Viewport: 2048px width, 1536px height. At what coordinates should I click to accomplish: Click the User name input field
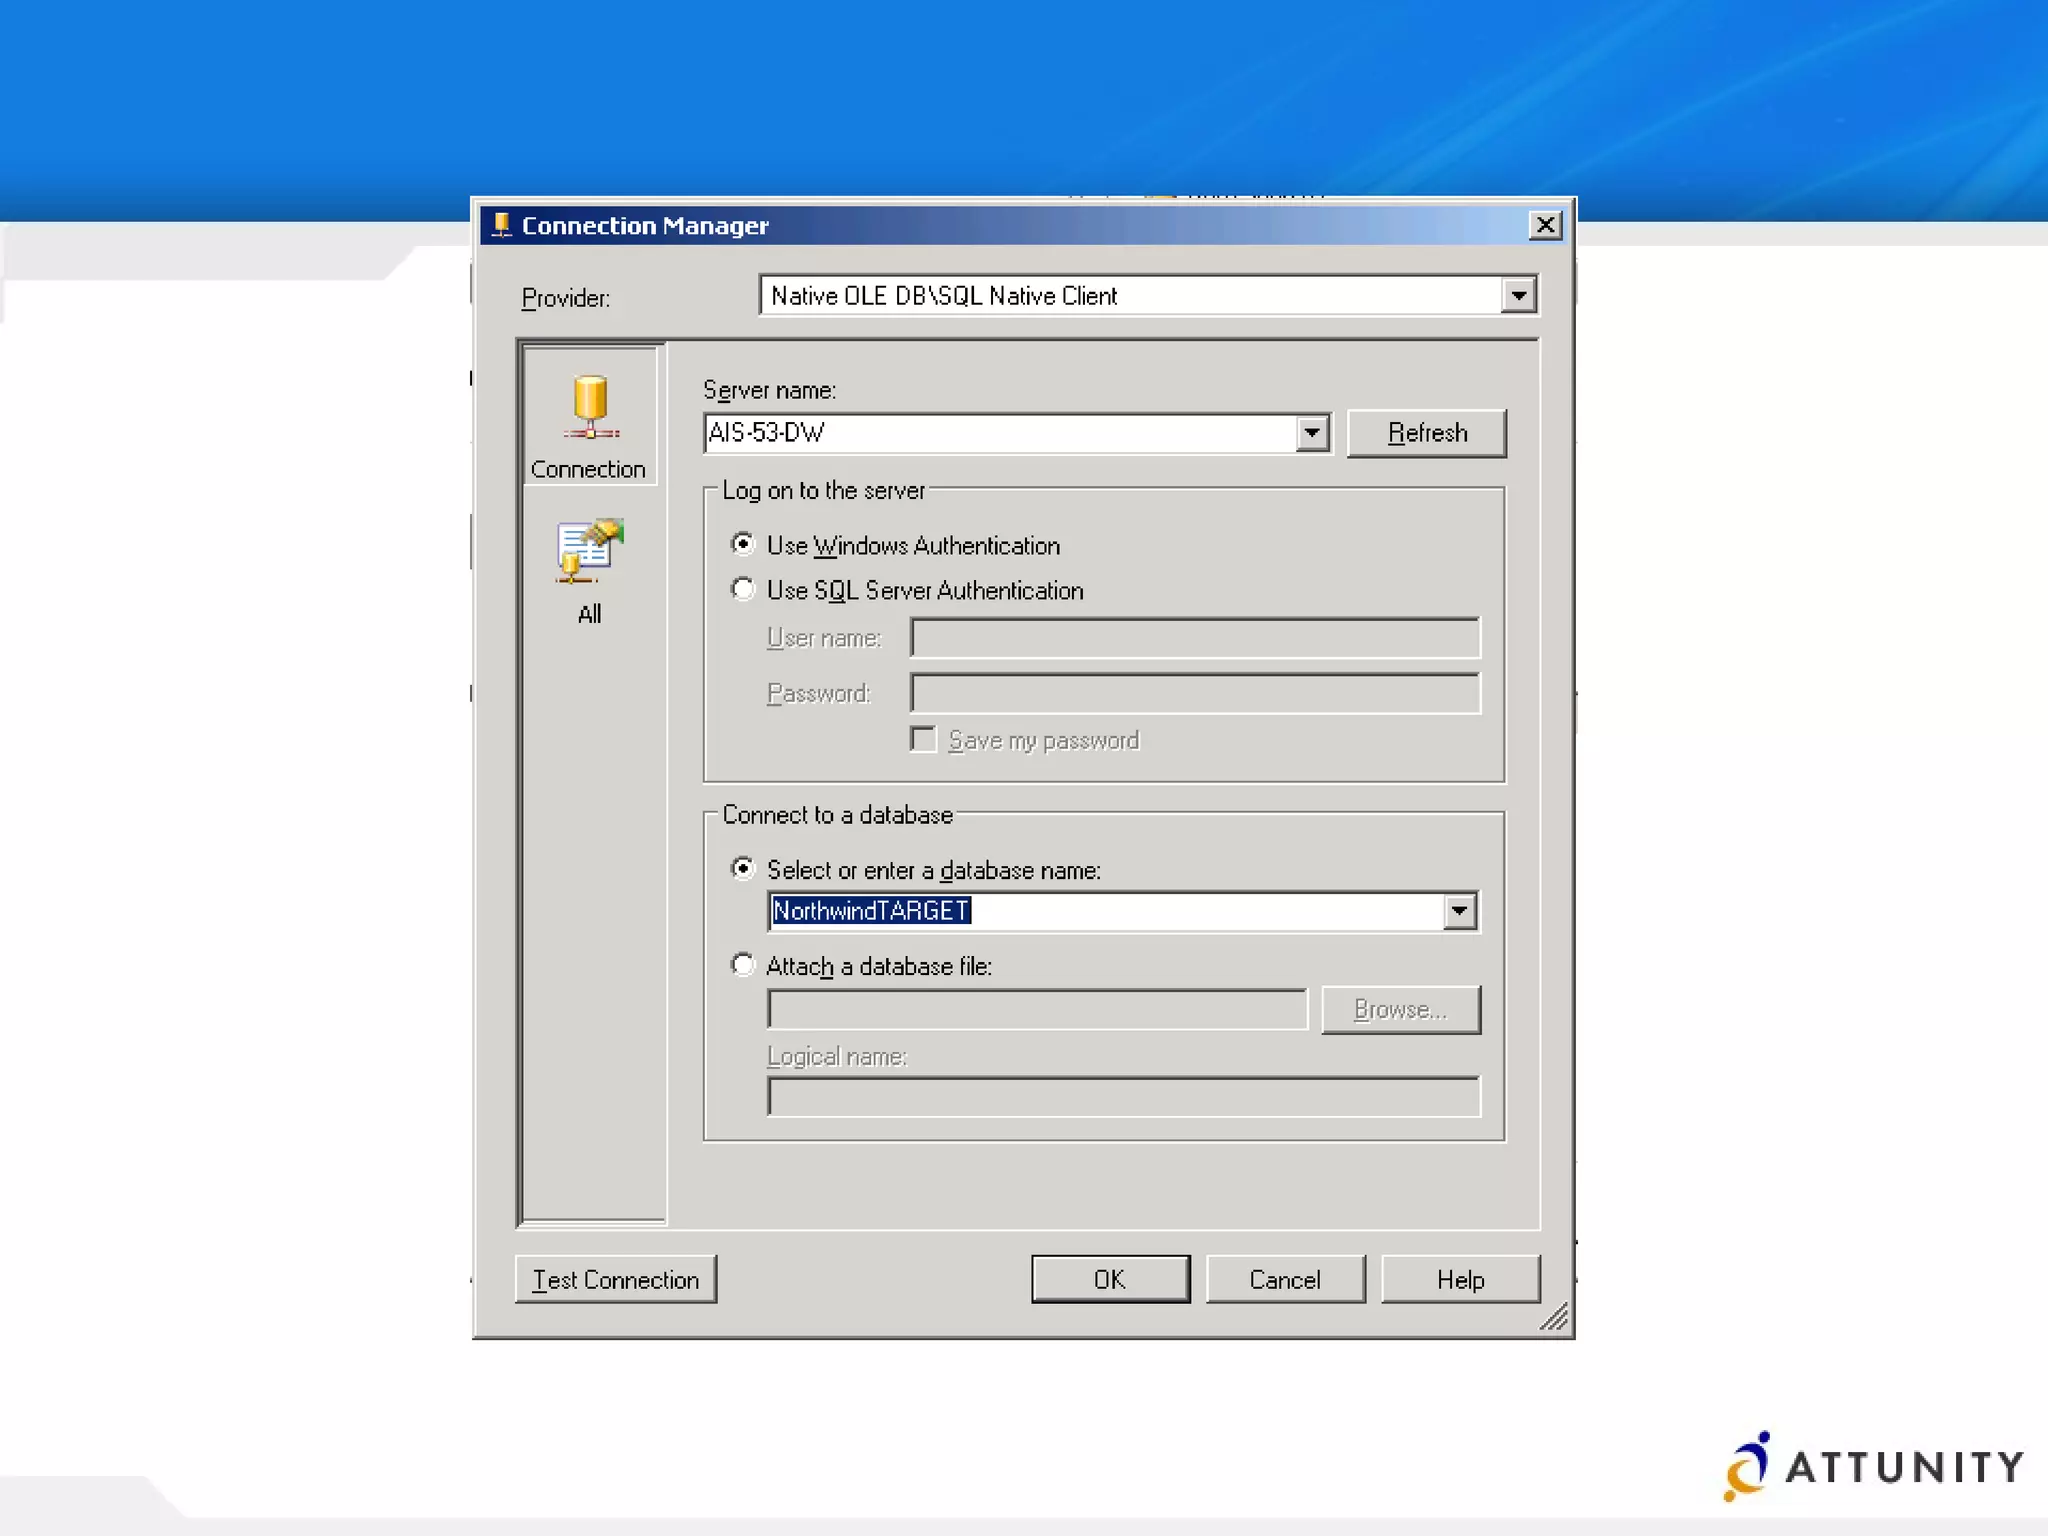tap(1195, 638)
